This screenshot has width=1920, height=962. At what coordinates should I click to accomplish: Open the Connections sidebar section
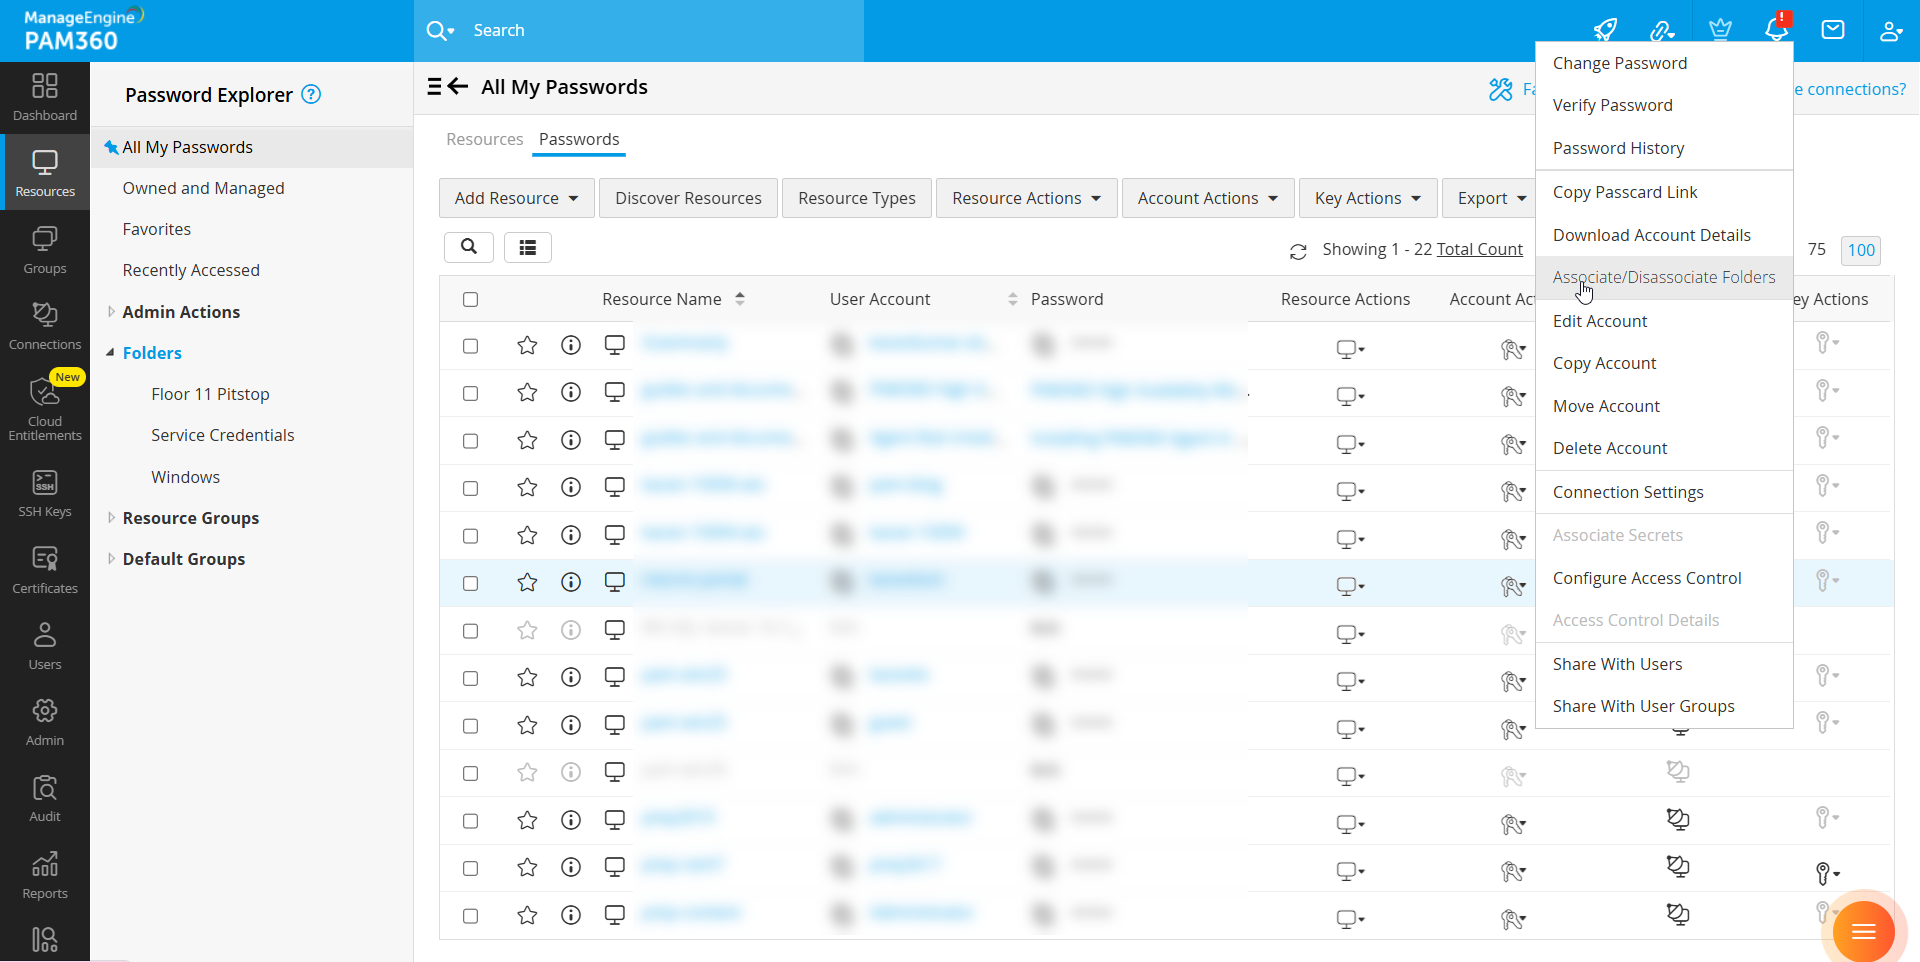[45, 326]
